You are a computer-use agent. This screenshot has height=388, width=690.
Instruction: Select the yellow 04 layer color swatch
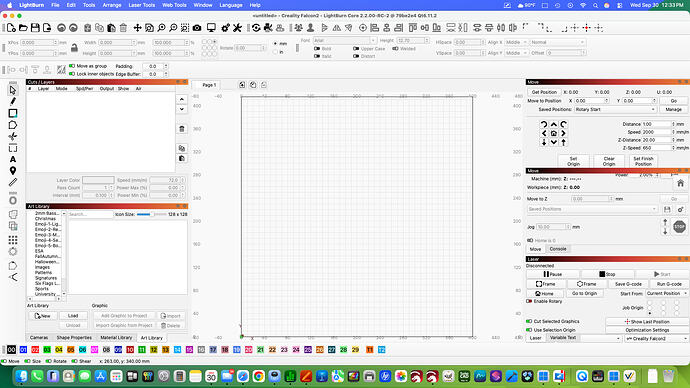click(x=59, y=350)
